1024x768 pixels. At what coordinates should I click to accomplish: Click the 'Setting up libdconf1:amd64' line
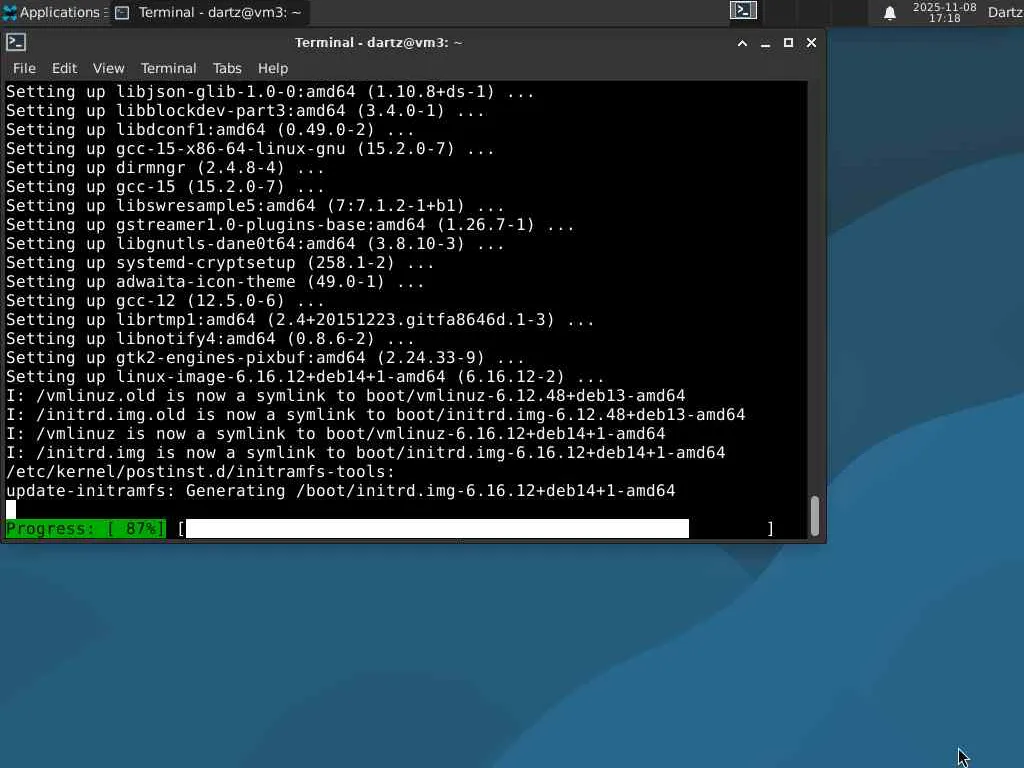coord(210,130)
